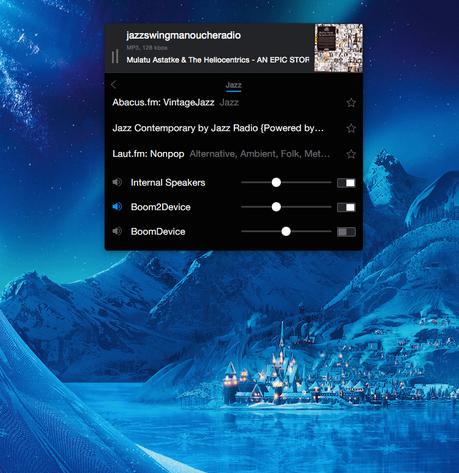The height and width of the screenshot is (473, 459).
Task: Select the Jazz tab
Action: click(233, 85)
